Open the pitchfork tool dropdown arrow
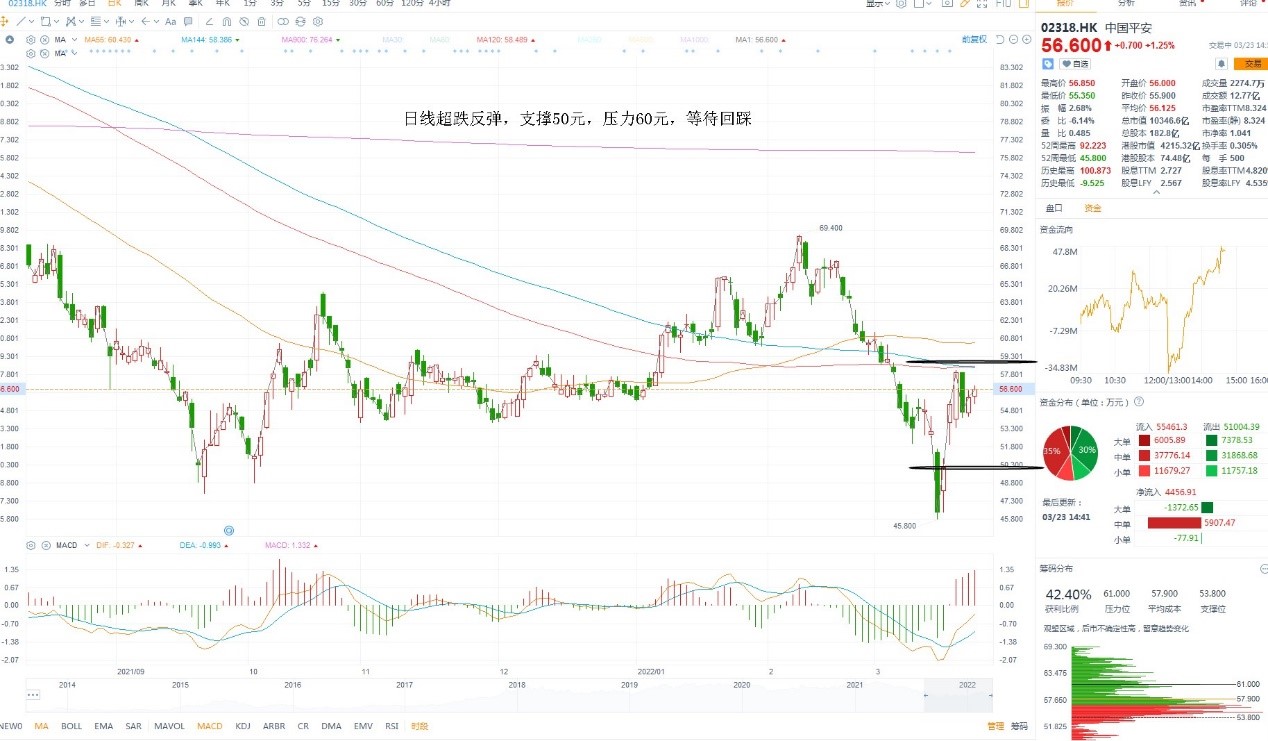 [x=82, y=21]
